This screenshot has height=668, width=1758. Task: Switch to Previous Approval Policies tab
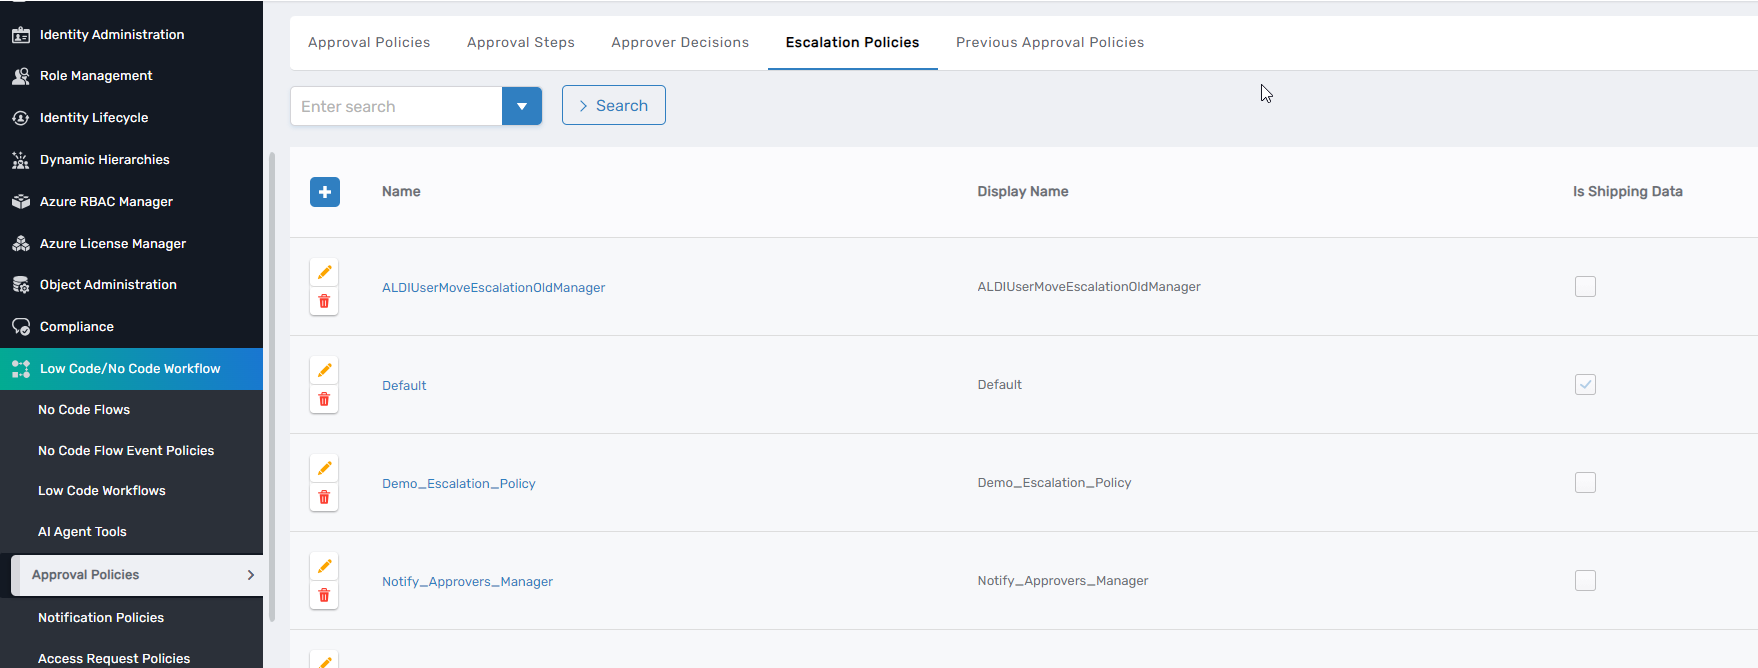coord(1049,43)
